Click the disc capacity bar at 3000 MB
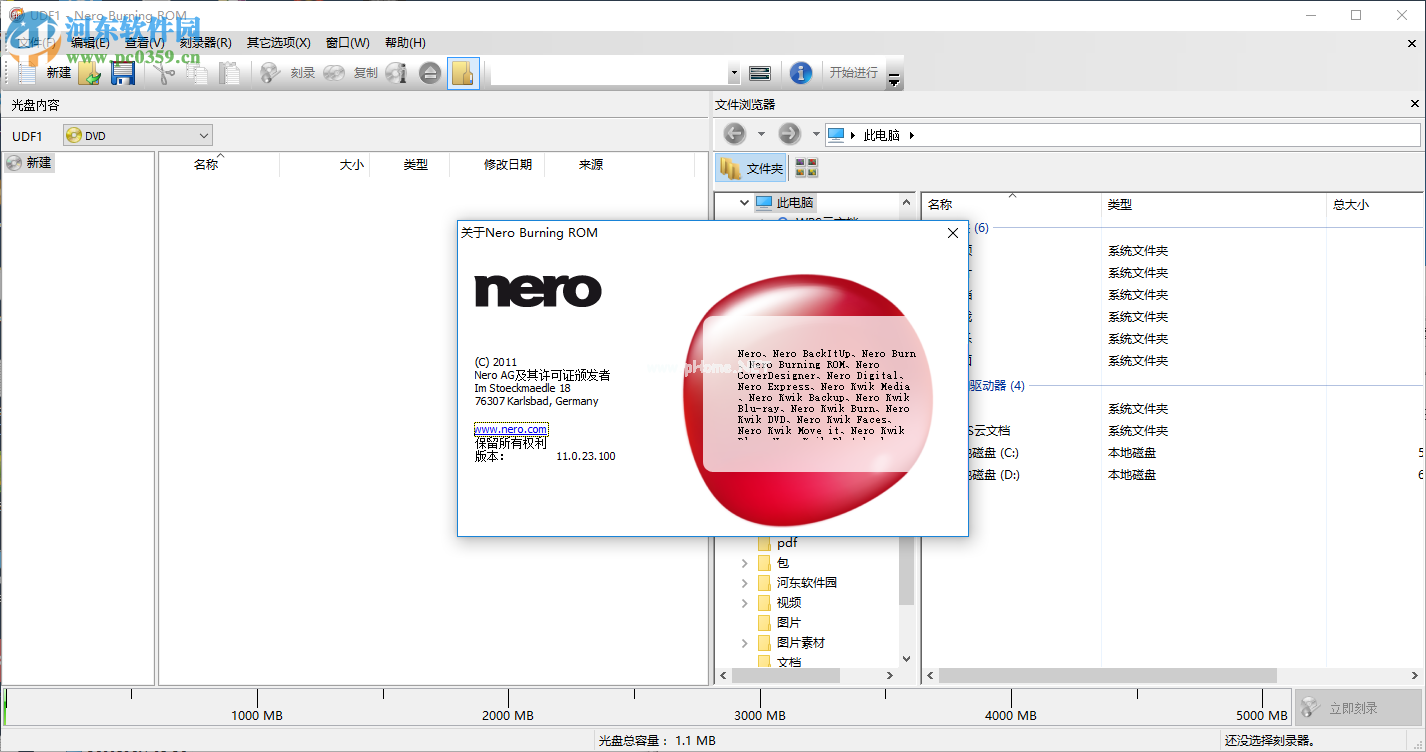Viewport: 1426px width, 752px height. (x=760, y=707)
